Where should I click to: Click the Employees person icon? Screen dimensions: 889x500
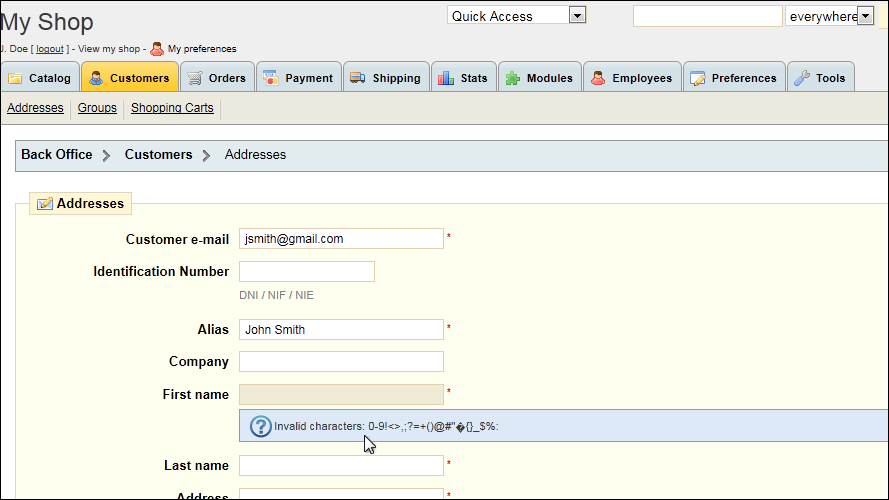tap(598, 78)
